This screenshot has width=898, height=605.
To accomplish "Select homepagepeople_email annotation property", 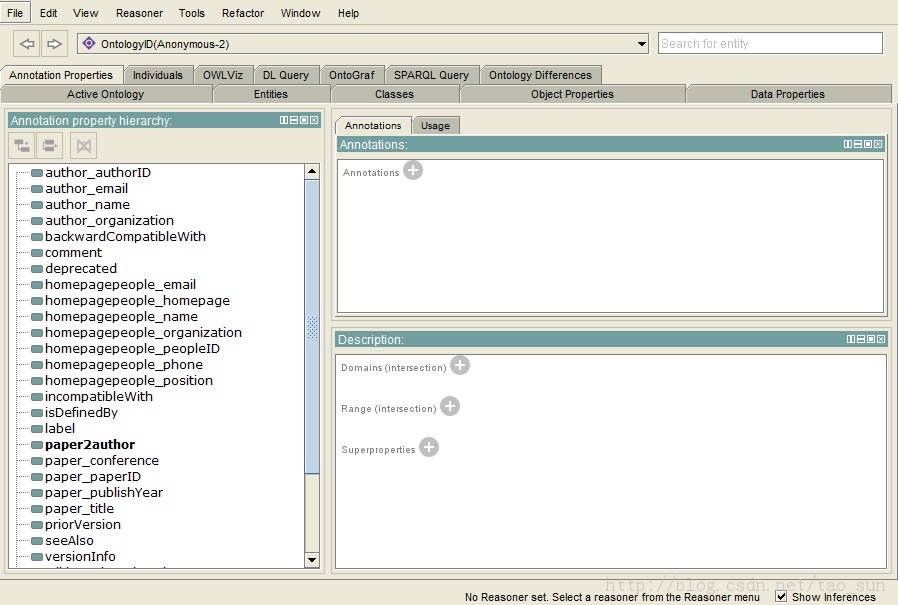I will [x=120, y=285].
